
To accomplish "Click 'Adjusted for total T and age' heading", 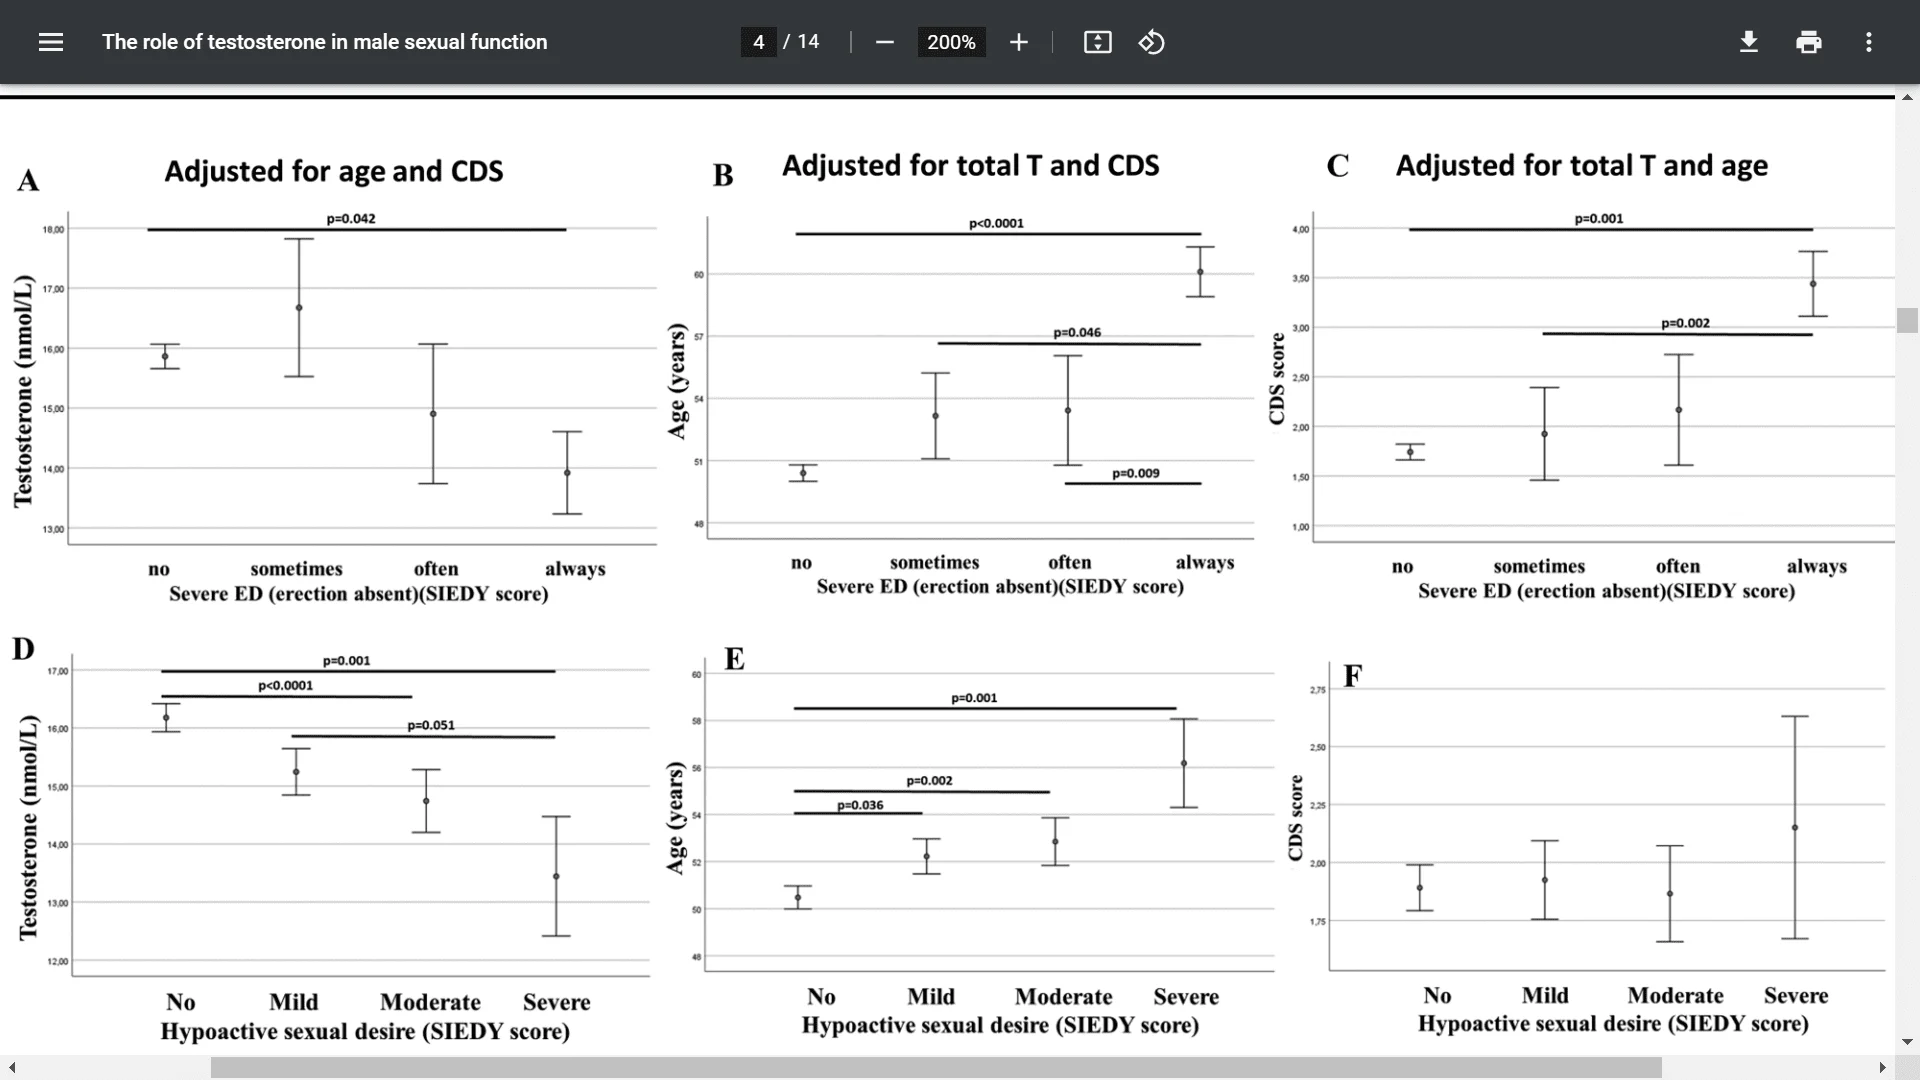I will point(1581,165).
